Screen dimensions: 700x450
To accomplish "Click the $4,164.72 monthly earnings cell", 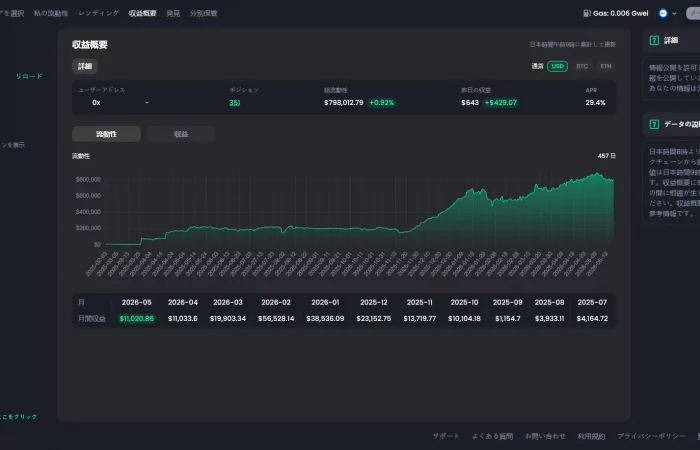I will tap(592, 318).
